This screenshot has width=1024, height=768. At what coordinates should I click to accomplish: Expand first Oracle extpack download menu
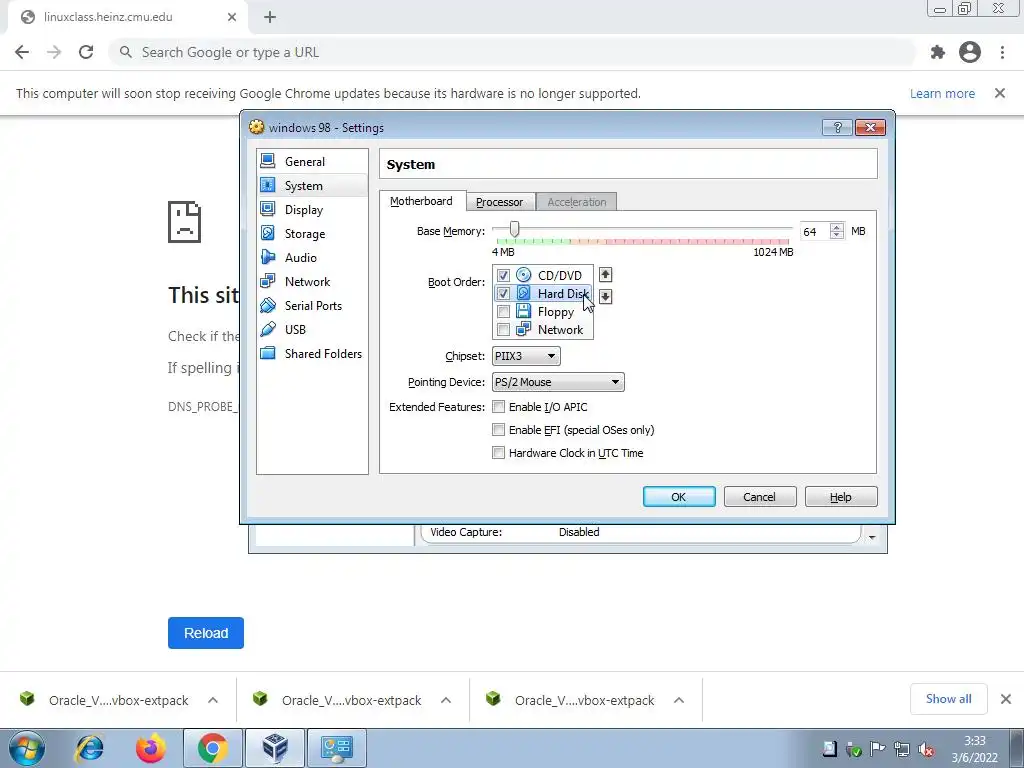[213, 700]
